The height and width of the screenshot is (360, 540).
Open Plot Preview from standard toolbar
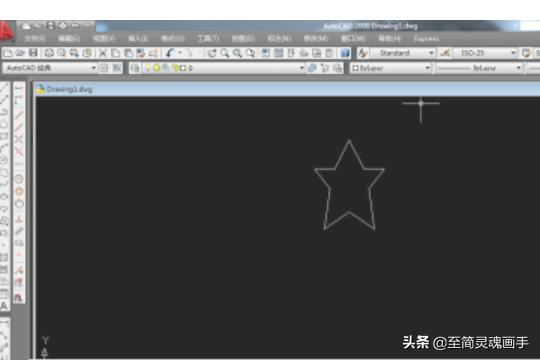pos(62,53)
